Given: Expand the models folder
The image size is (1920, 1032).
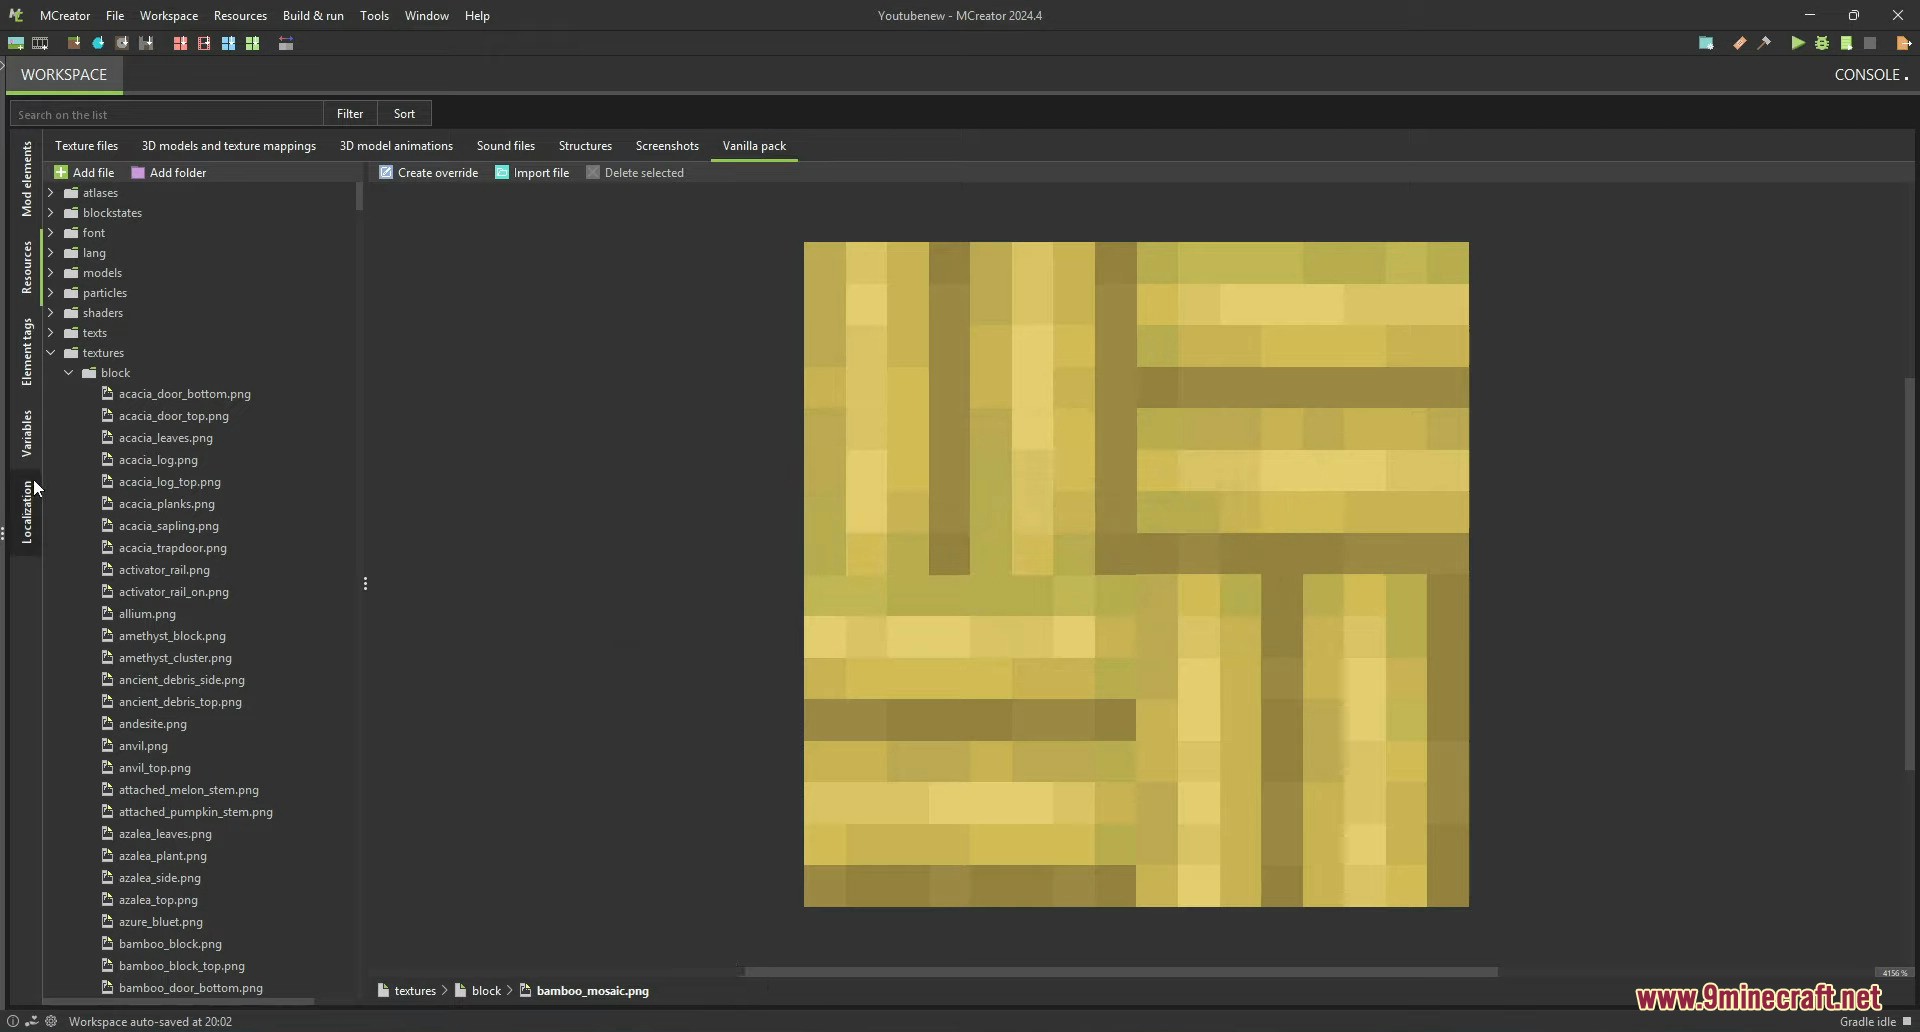Looking at the screenshot, I should click(51, 273).
